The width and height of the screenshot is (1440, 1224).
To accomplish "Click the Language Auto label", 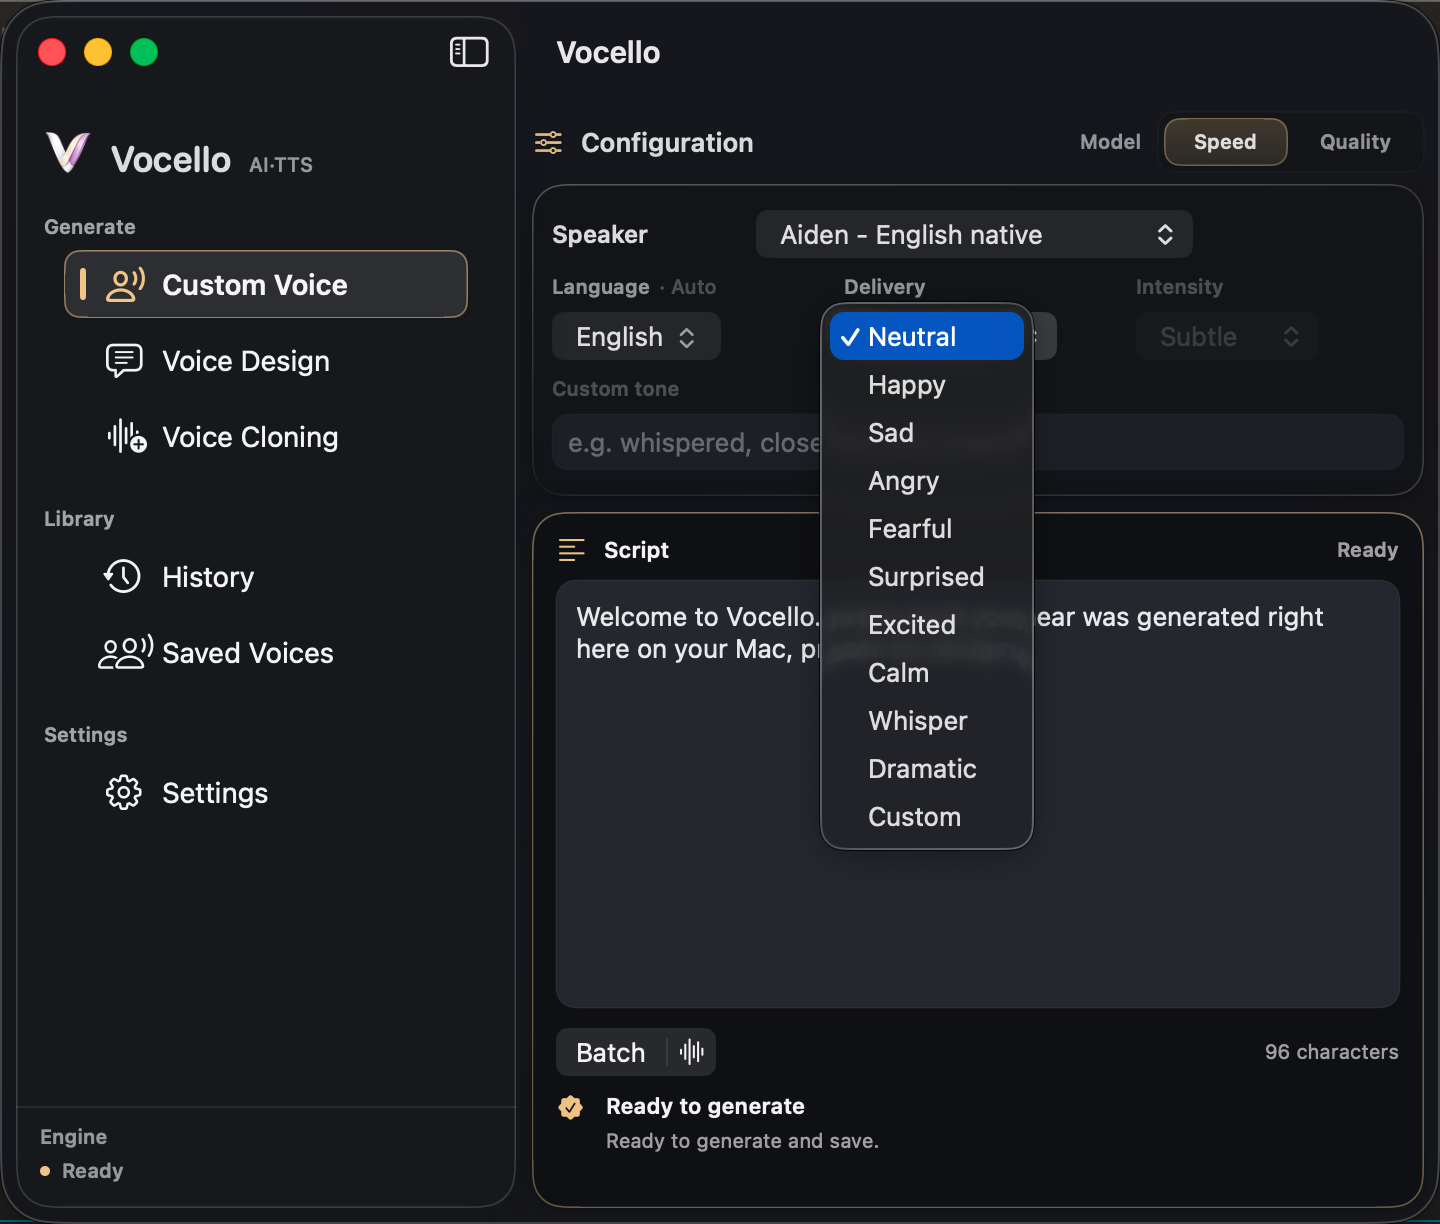I will pyautogui.click(x=634, y=287).
